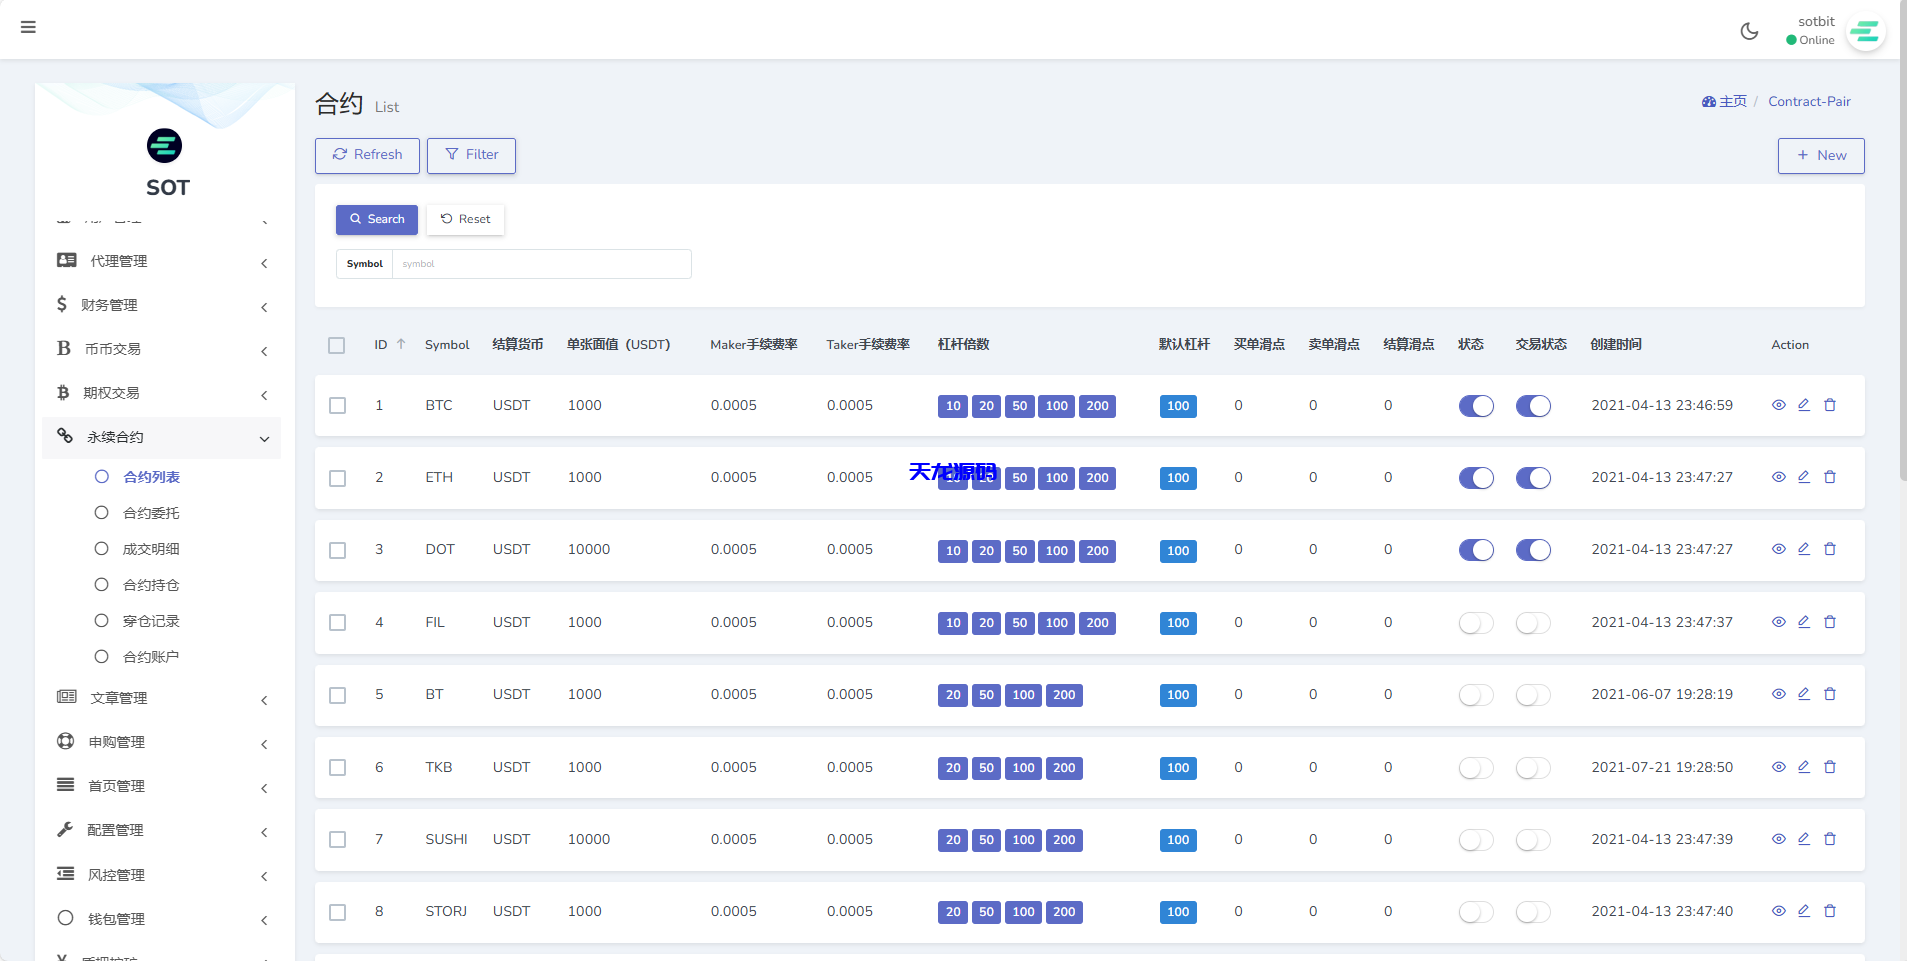
Task: Open the 合约委托 submenu item
Action: click(x=151, y=513)
